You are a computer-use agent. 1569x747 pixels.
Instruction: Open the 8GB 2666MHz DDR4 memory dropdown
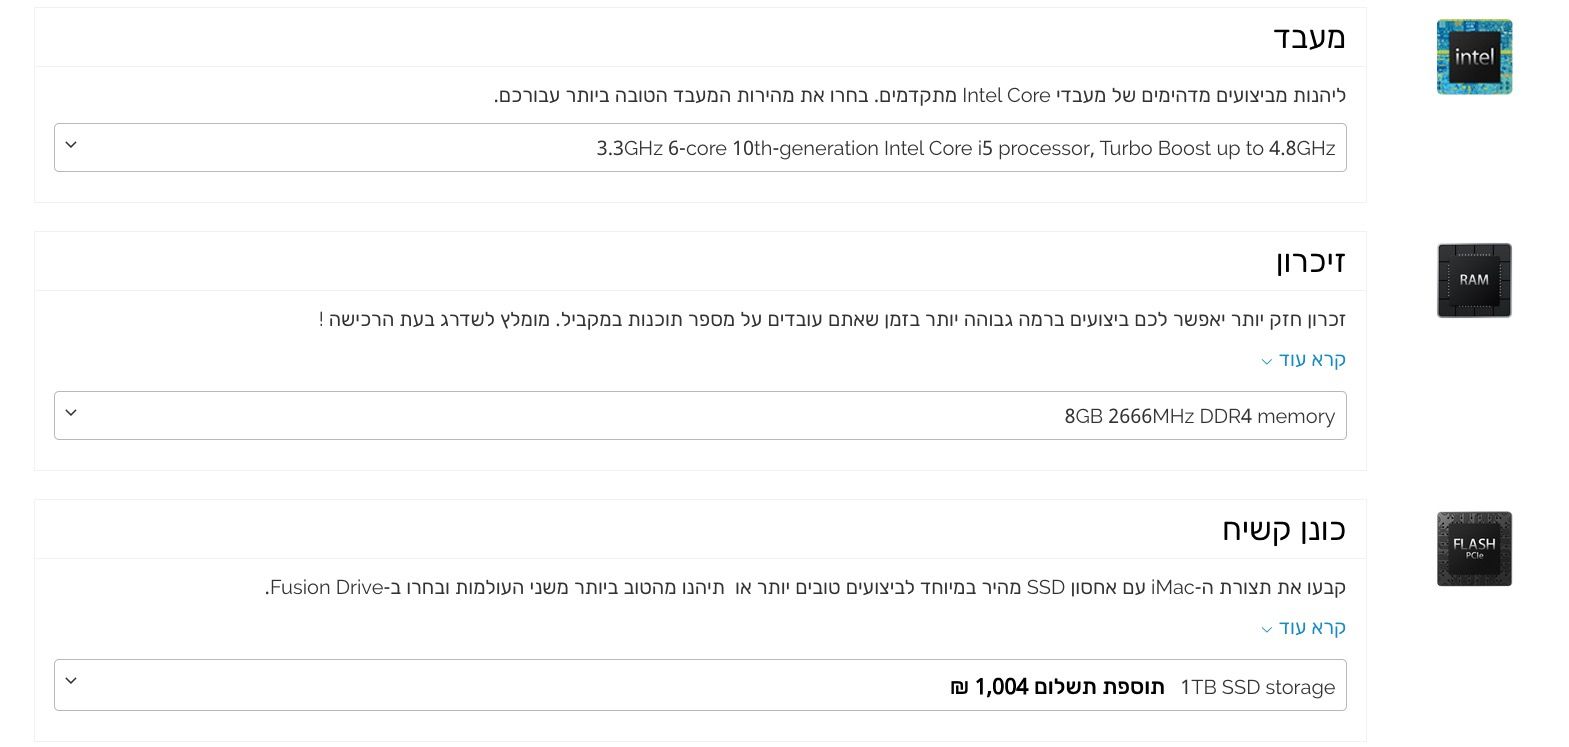tap(700, 415)
